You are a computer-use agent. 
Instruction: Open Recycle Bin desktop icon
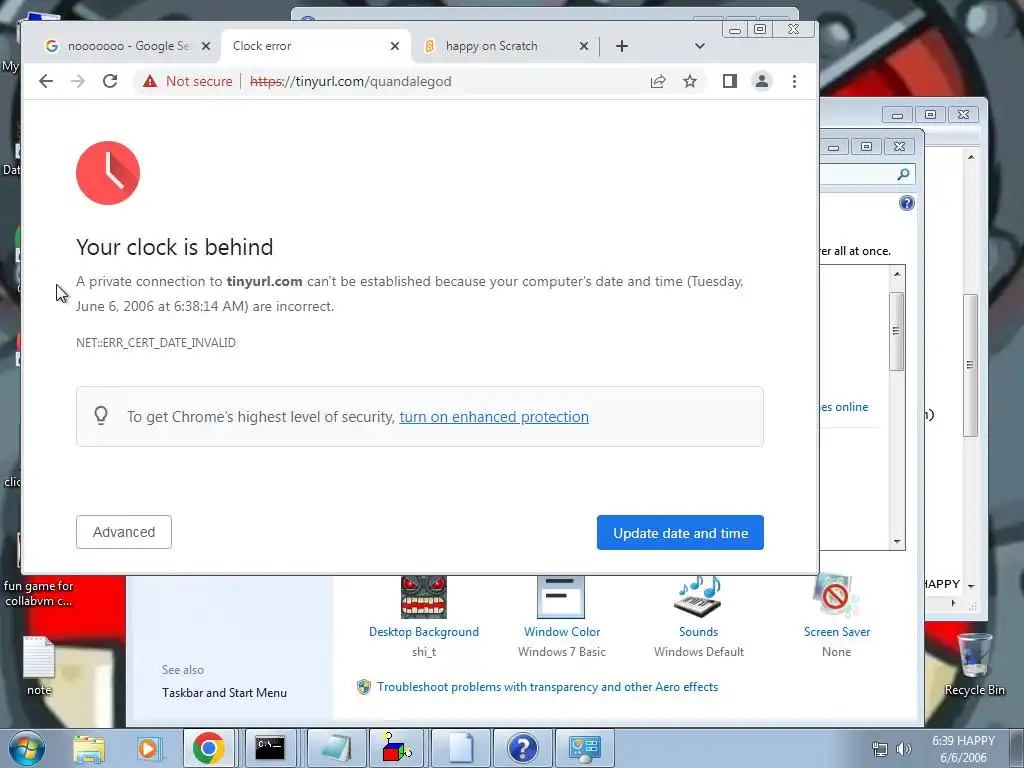point(974,664)
